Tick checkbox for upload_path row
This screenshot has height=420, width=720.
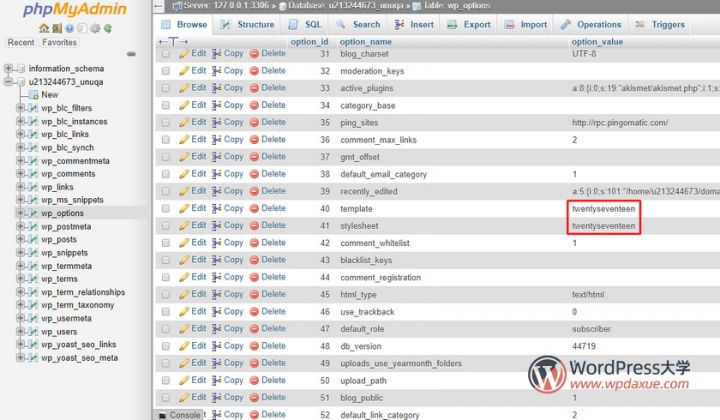pyautogui.click(x=166, y=381)
